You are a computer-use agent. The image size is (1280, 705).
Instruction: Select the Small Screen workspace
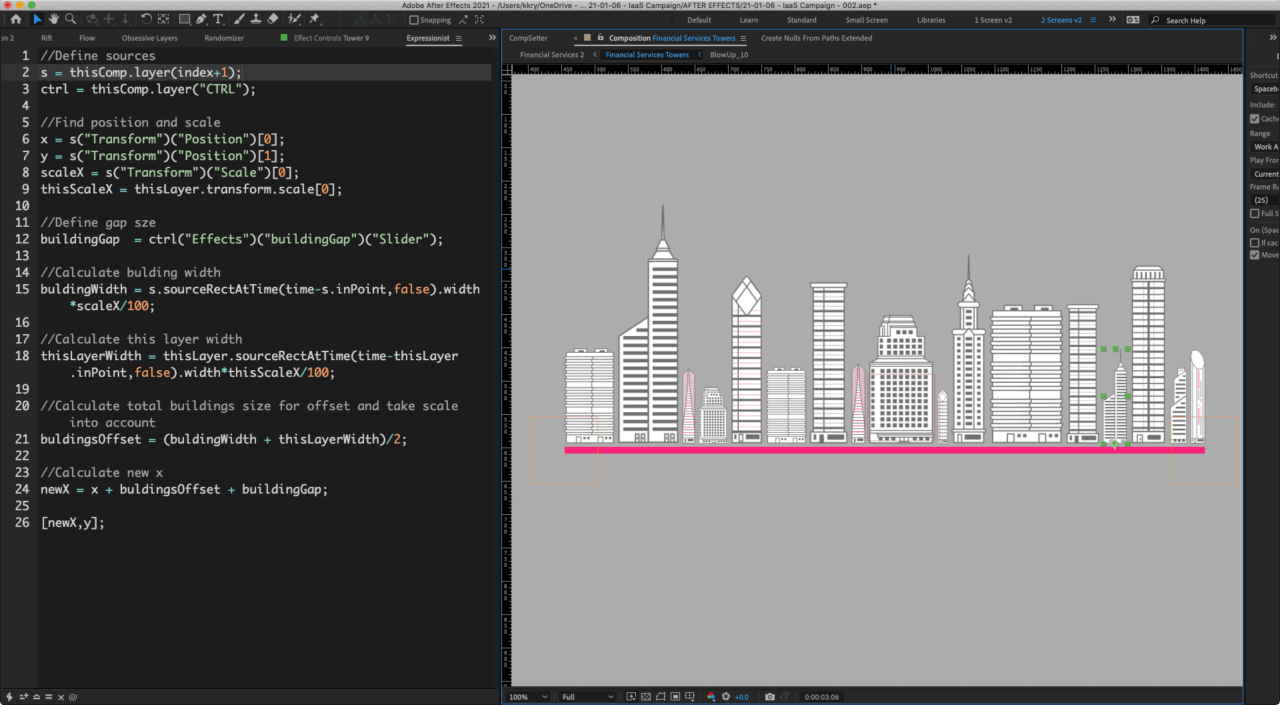point(866,20)
